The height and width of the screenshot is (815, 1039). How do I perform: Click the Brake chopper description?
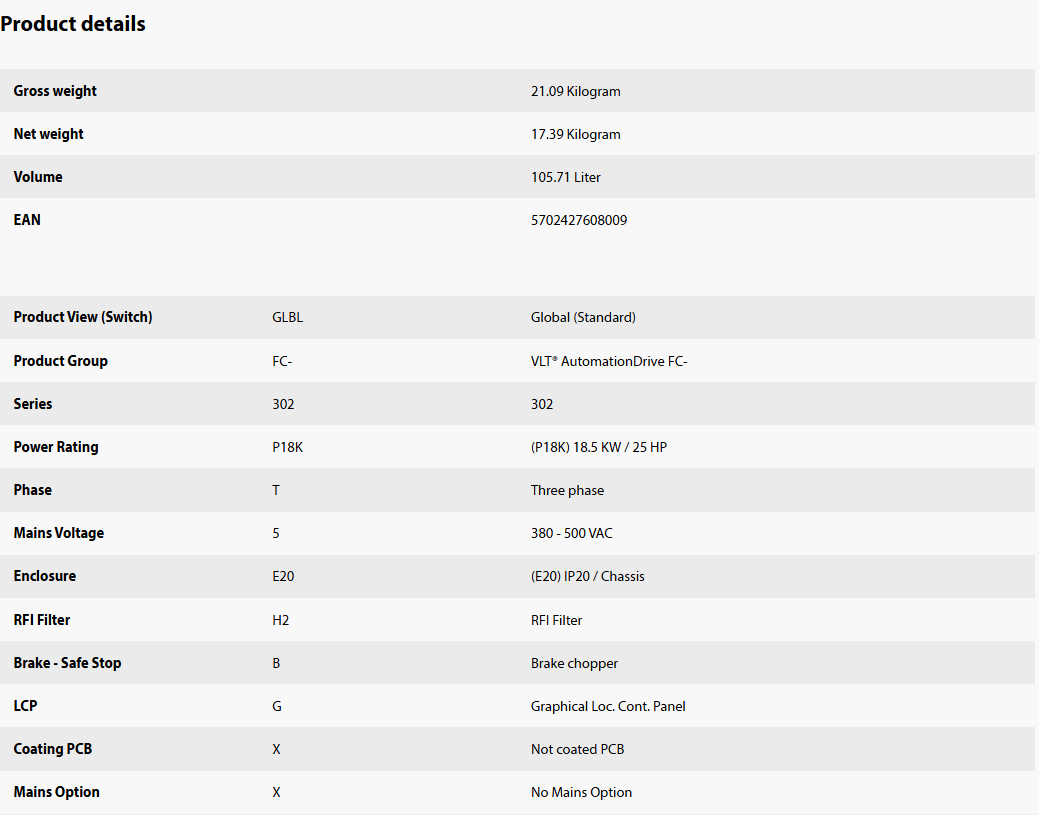tap(574, 663)
